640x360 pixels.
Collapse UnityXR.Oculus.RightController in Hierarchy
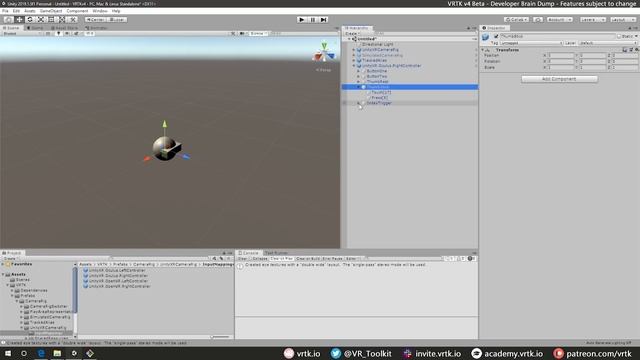pyautogui.click(x=354, y=66)
